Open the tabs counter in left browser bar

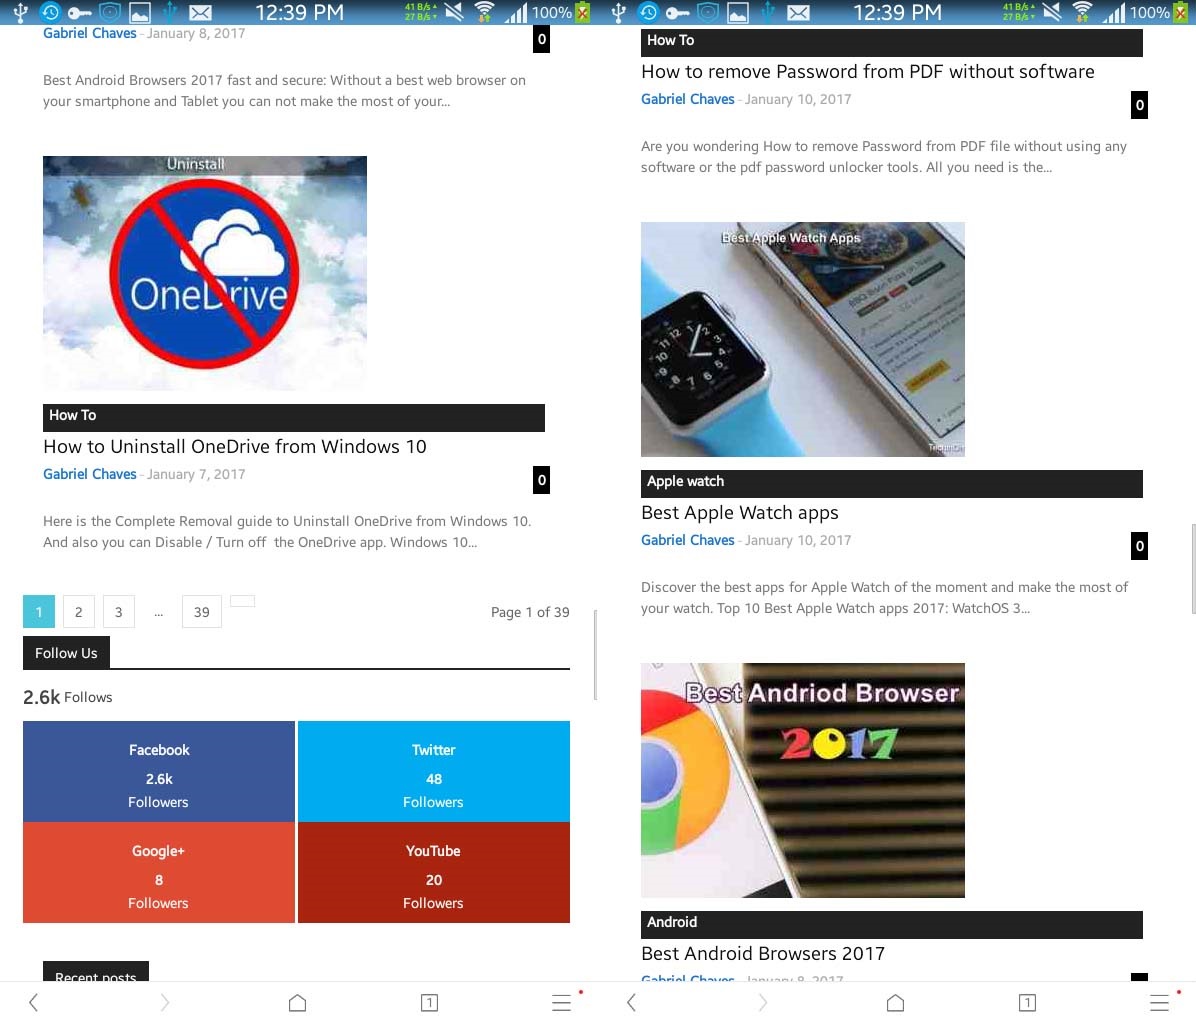[x=429, y=1002]
